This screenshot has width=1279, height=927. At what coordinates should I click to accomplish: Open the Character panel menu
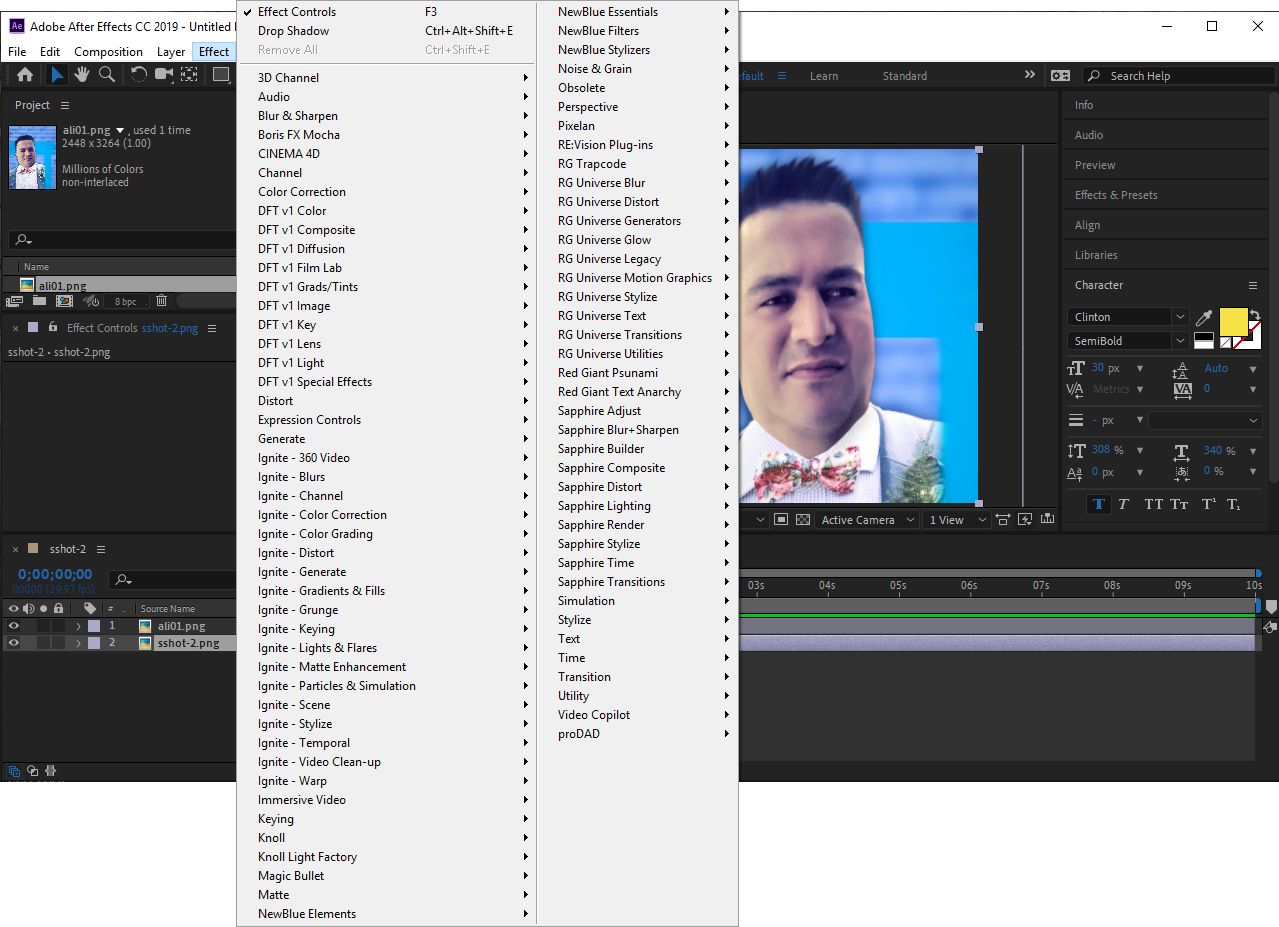click(x=1253, y=285)
